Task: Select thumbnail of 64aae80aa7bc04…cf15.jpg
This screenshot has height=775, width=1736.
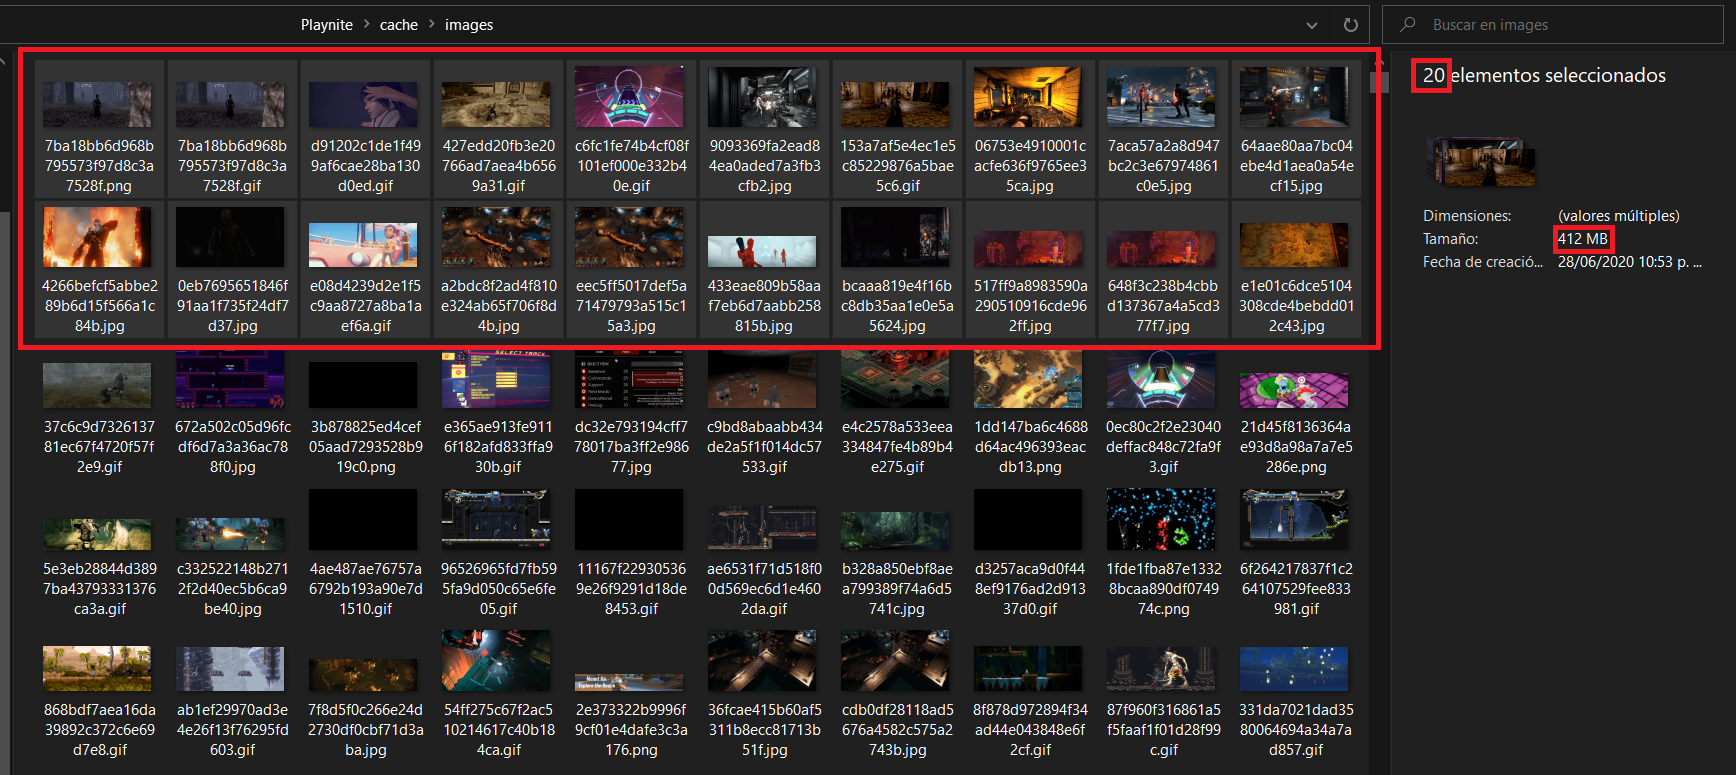Action: click(1295, 97)
